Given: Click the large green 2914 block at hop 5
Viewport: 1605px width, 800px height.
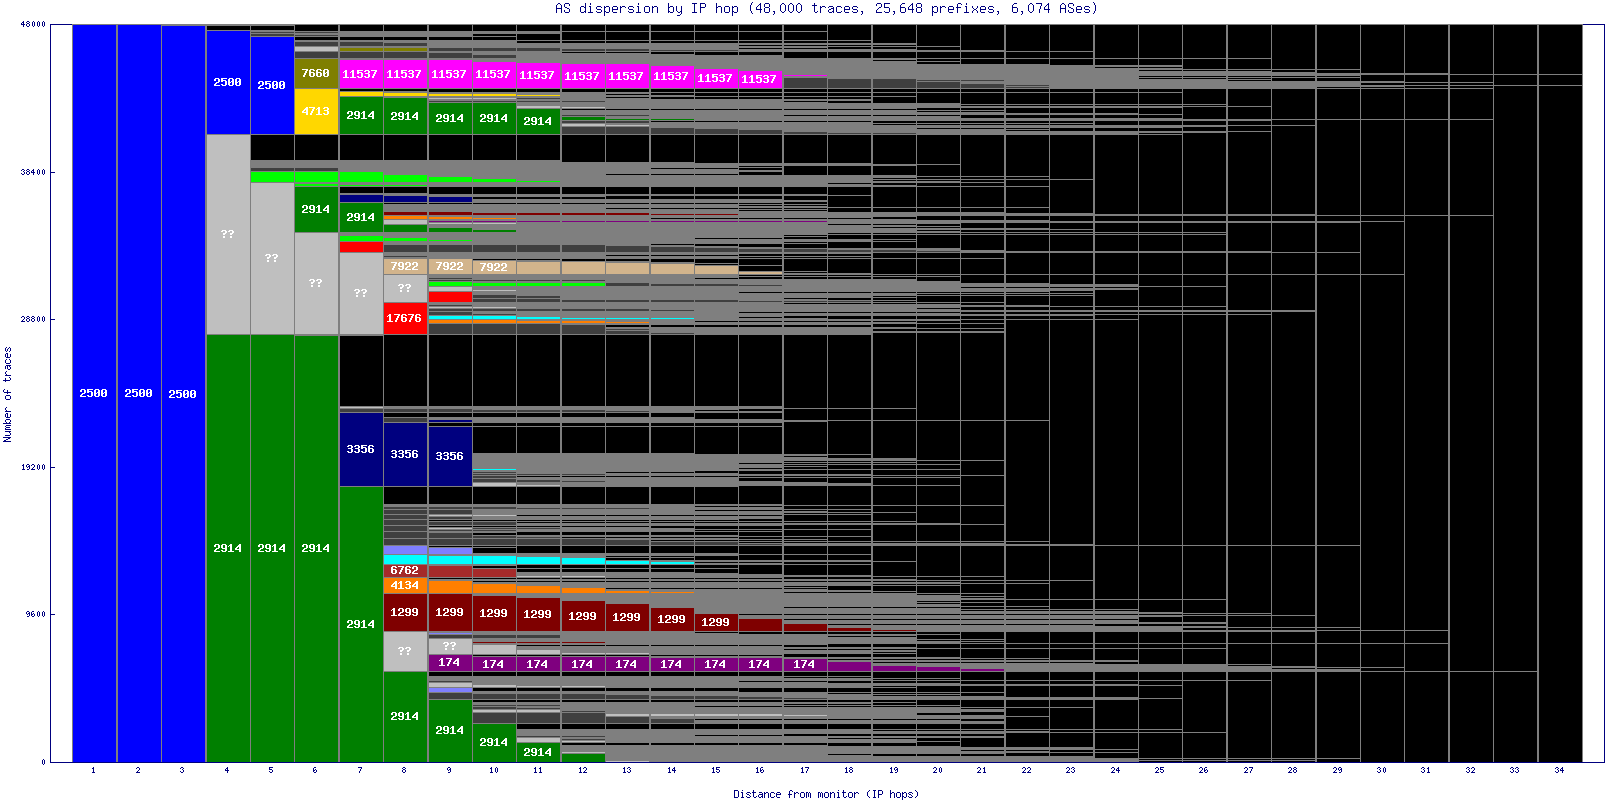Looking at the screenshot, I should [x=272, y=548].
